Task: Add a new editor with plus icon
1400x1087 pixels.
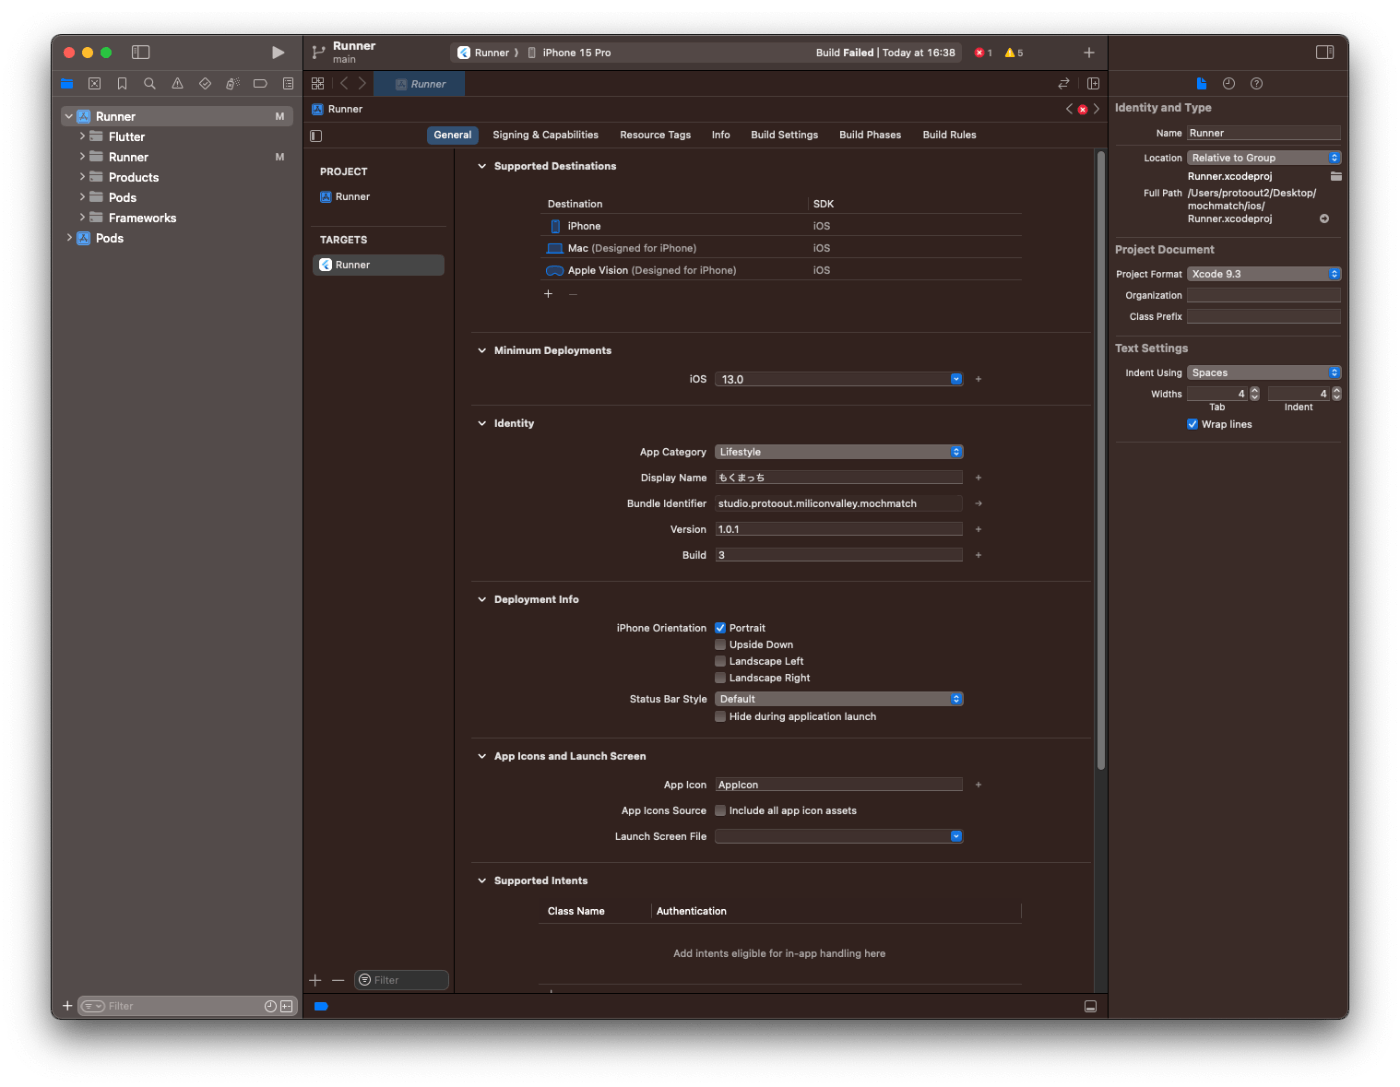Action: point(1089,52)
